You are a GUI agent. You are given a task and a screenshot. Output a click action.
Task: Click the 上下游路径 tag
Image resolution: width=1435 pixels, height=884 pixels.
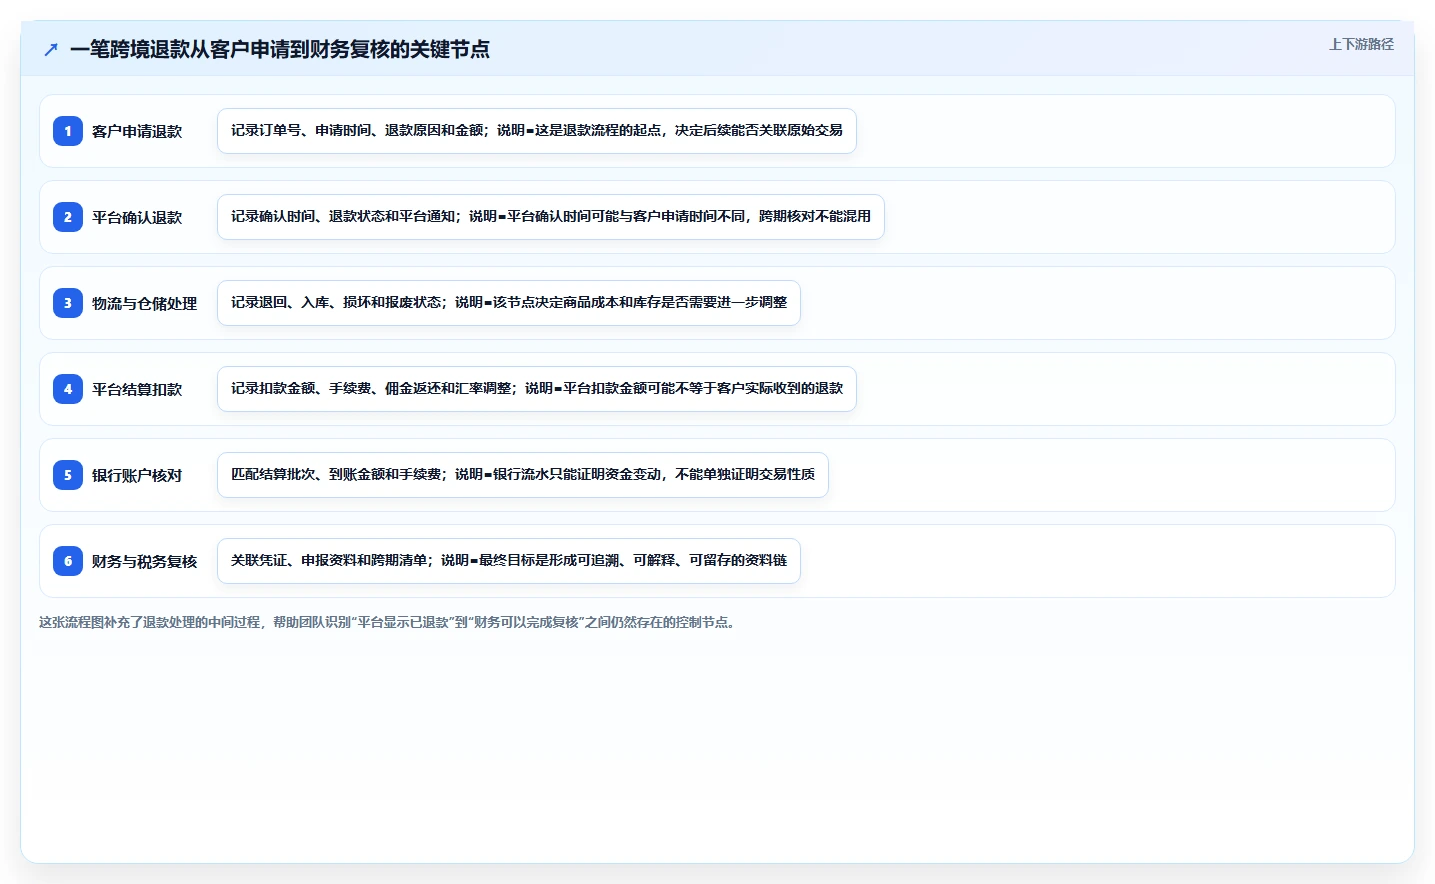pyautogui.click(x=1361, y=44)
